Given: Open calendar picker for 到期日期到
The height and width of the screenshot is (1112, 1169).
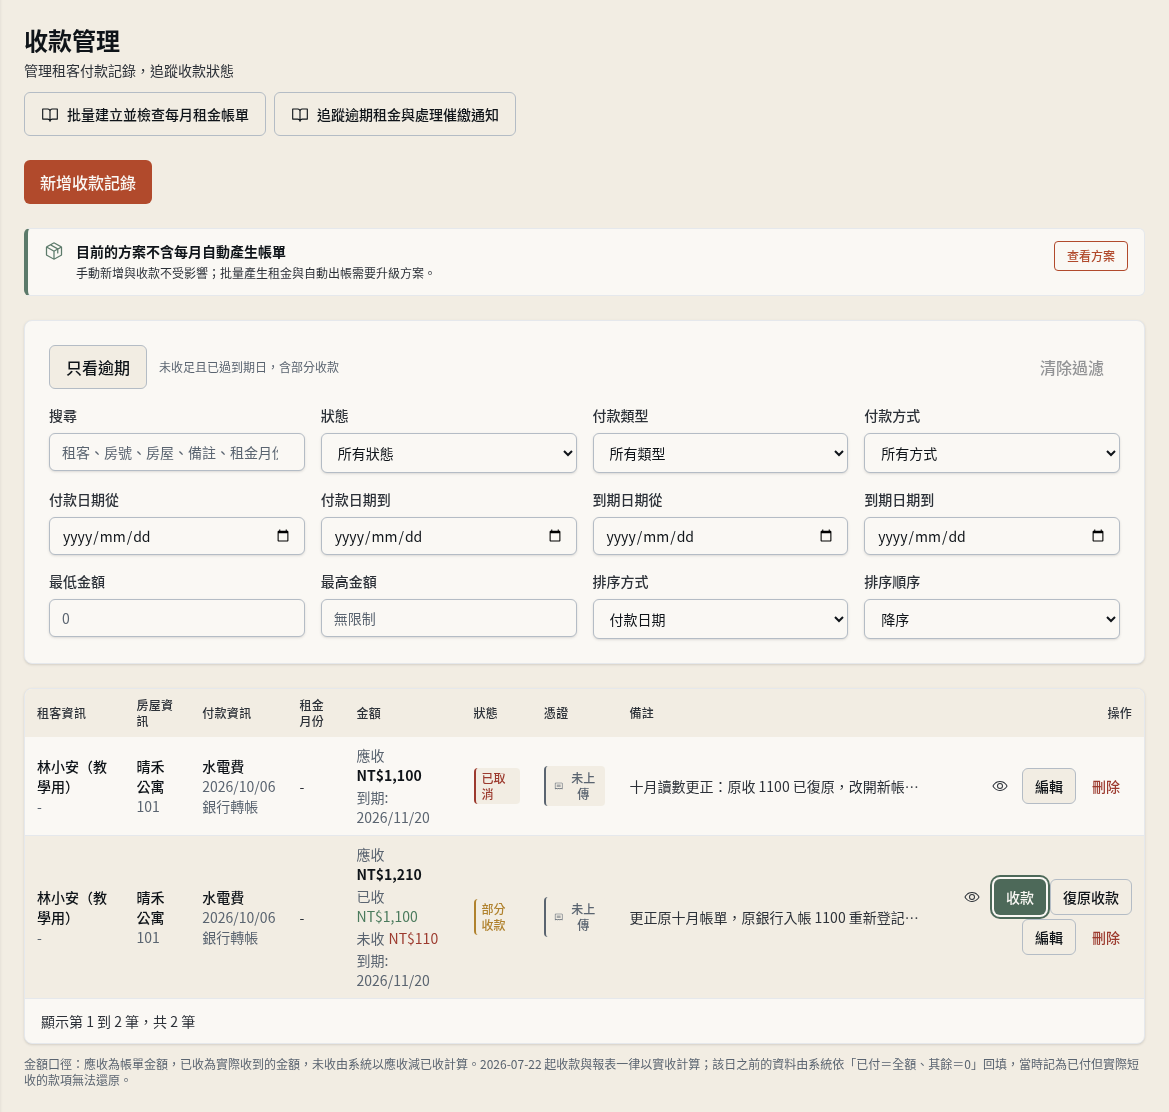Looking at the screenshot, I should (x=1097, y=536).
